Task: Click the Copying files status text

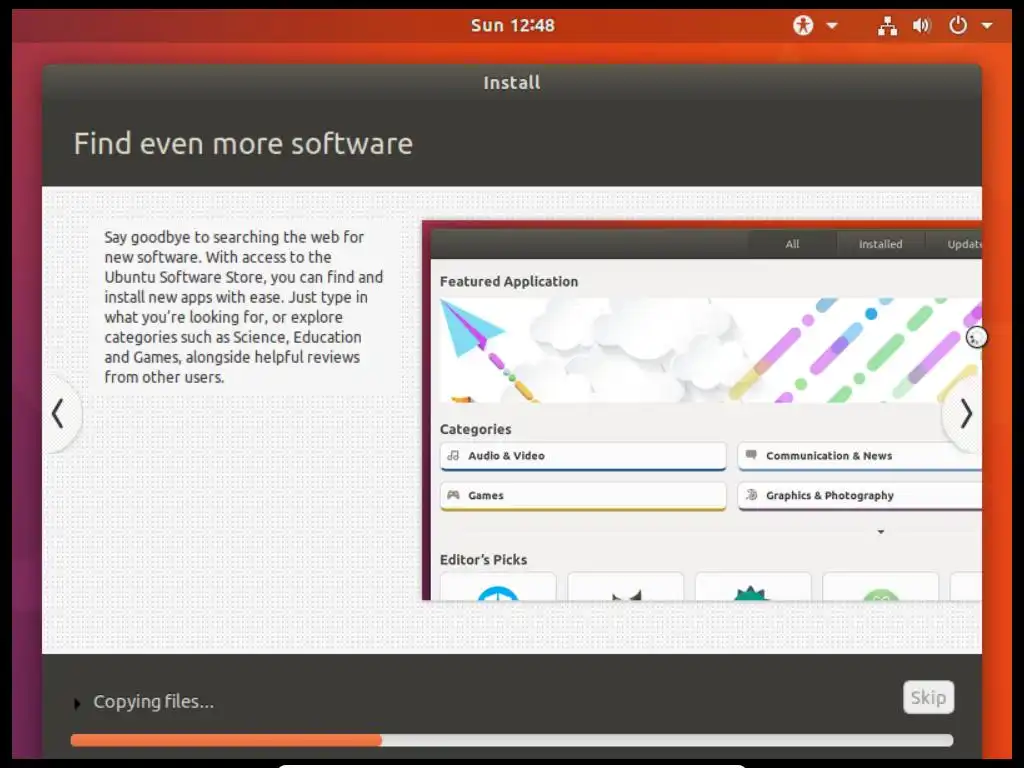Action: (153, 701)
